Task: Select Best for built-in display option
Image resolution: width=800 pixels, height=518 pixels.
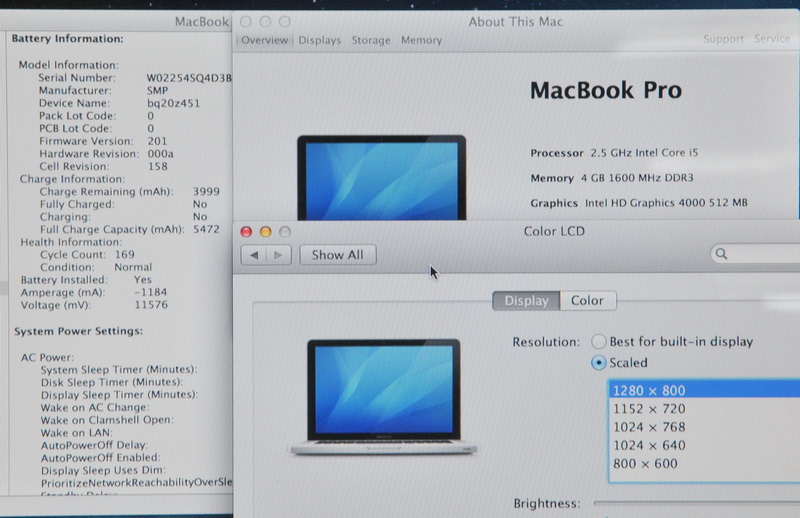Action: click(x=672, y=341)
